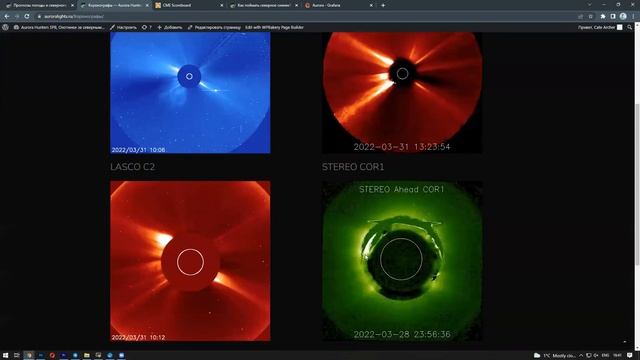Image resolution: width=640 pixels, height=360 pixels.
Task: Click the LASCO C2 heading text
Action: 133,167
